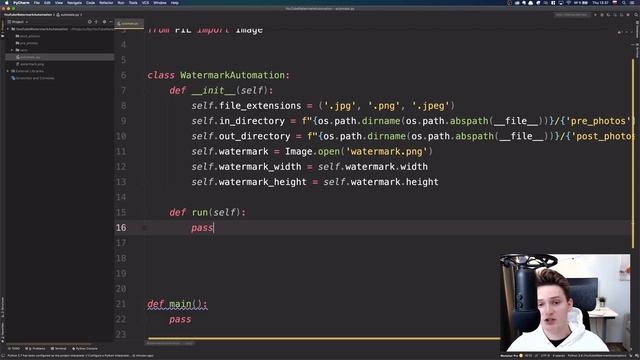This screenshot has width=640, height=360.
Task: Open the Python Console tool window
Action: tap(85, 349)
